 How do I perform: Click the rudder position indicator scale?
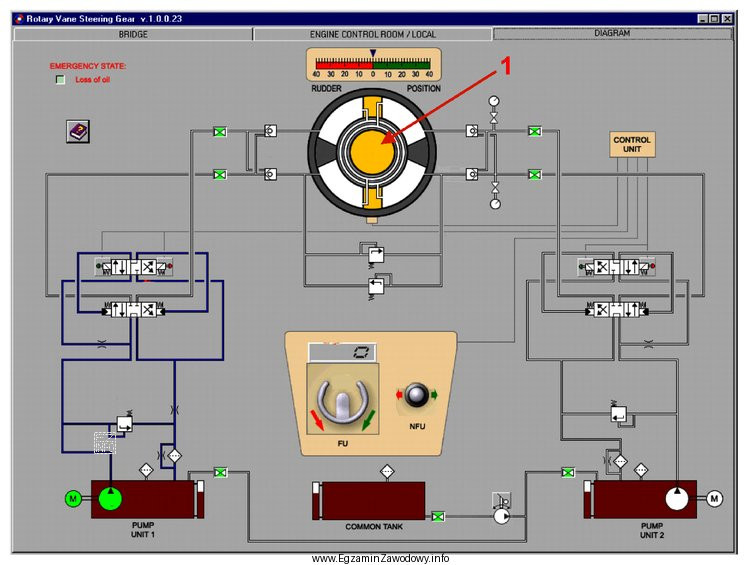point(373,64)
